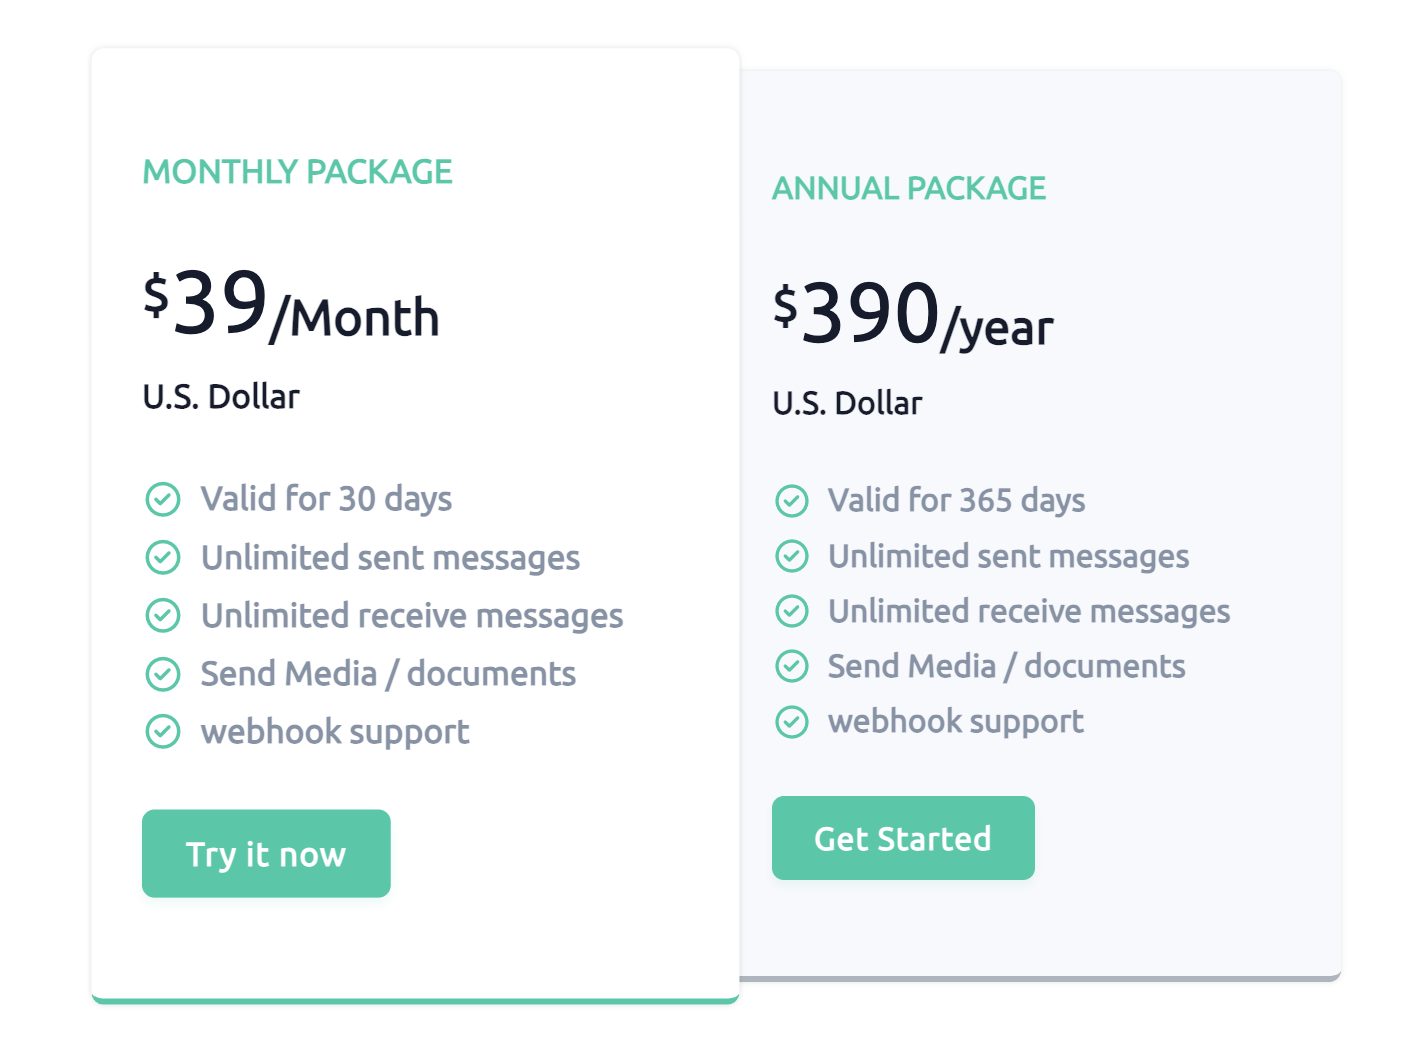Image resolution: width=1412 pixels, height=1058 pixels.
Task: Select the MONTHLY PACKAGE heading
Action: pos(297,172)
